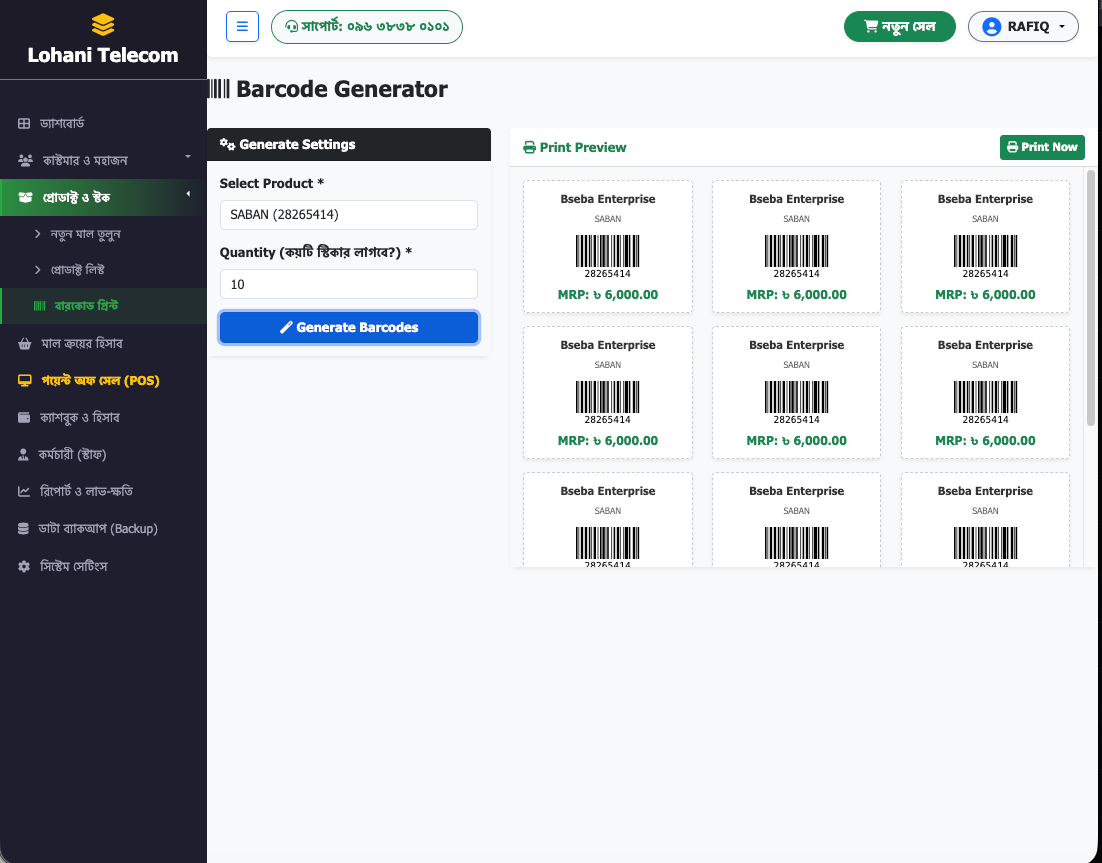Screen dimensions: 1102x863
Task: Open কাস্টমার ও মহাজন menu item
Action: coord(103,160)
